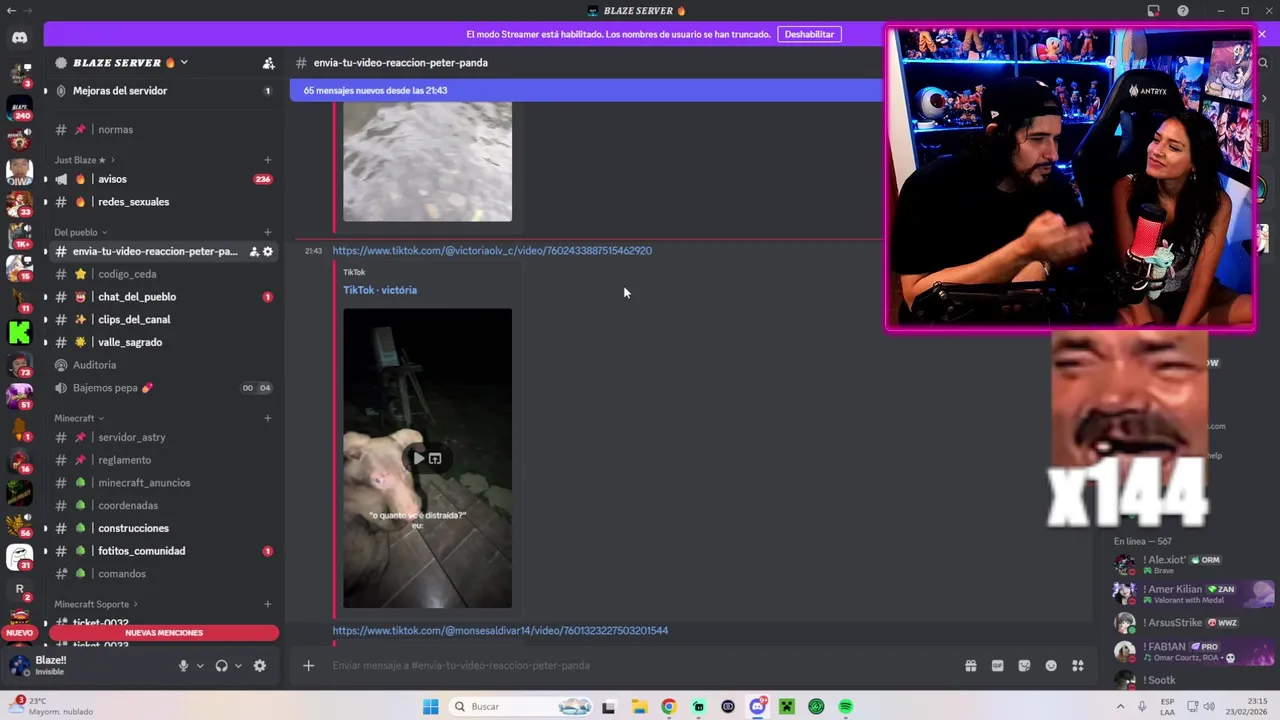Open Minecraft from the taskbar

pyautogui.click(x=787, y=707)
